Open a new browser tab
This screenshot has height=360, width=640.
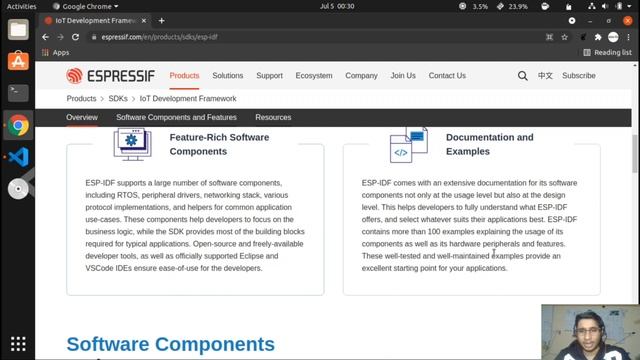click(x=162, y=20)
